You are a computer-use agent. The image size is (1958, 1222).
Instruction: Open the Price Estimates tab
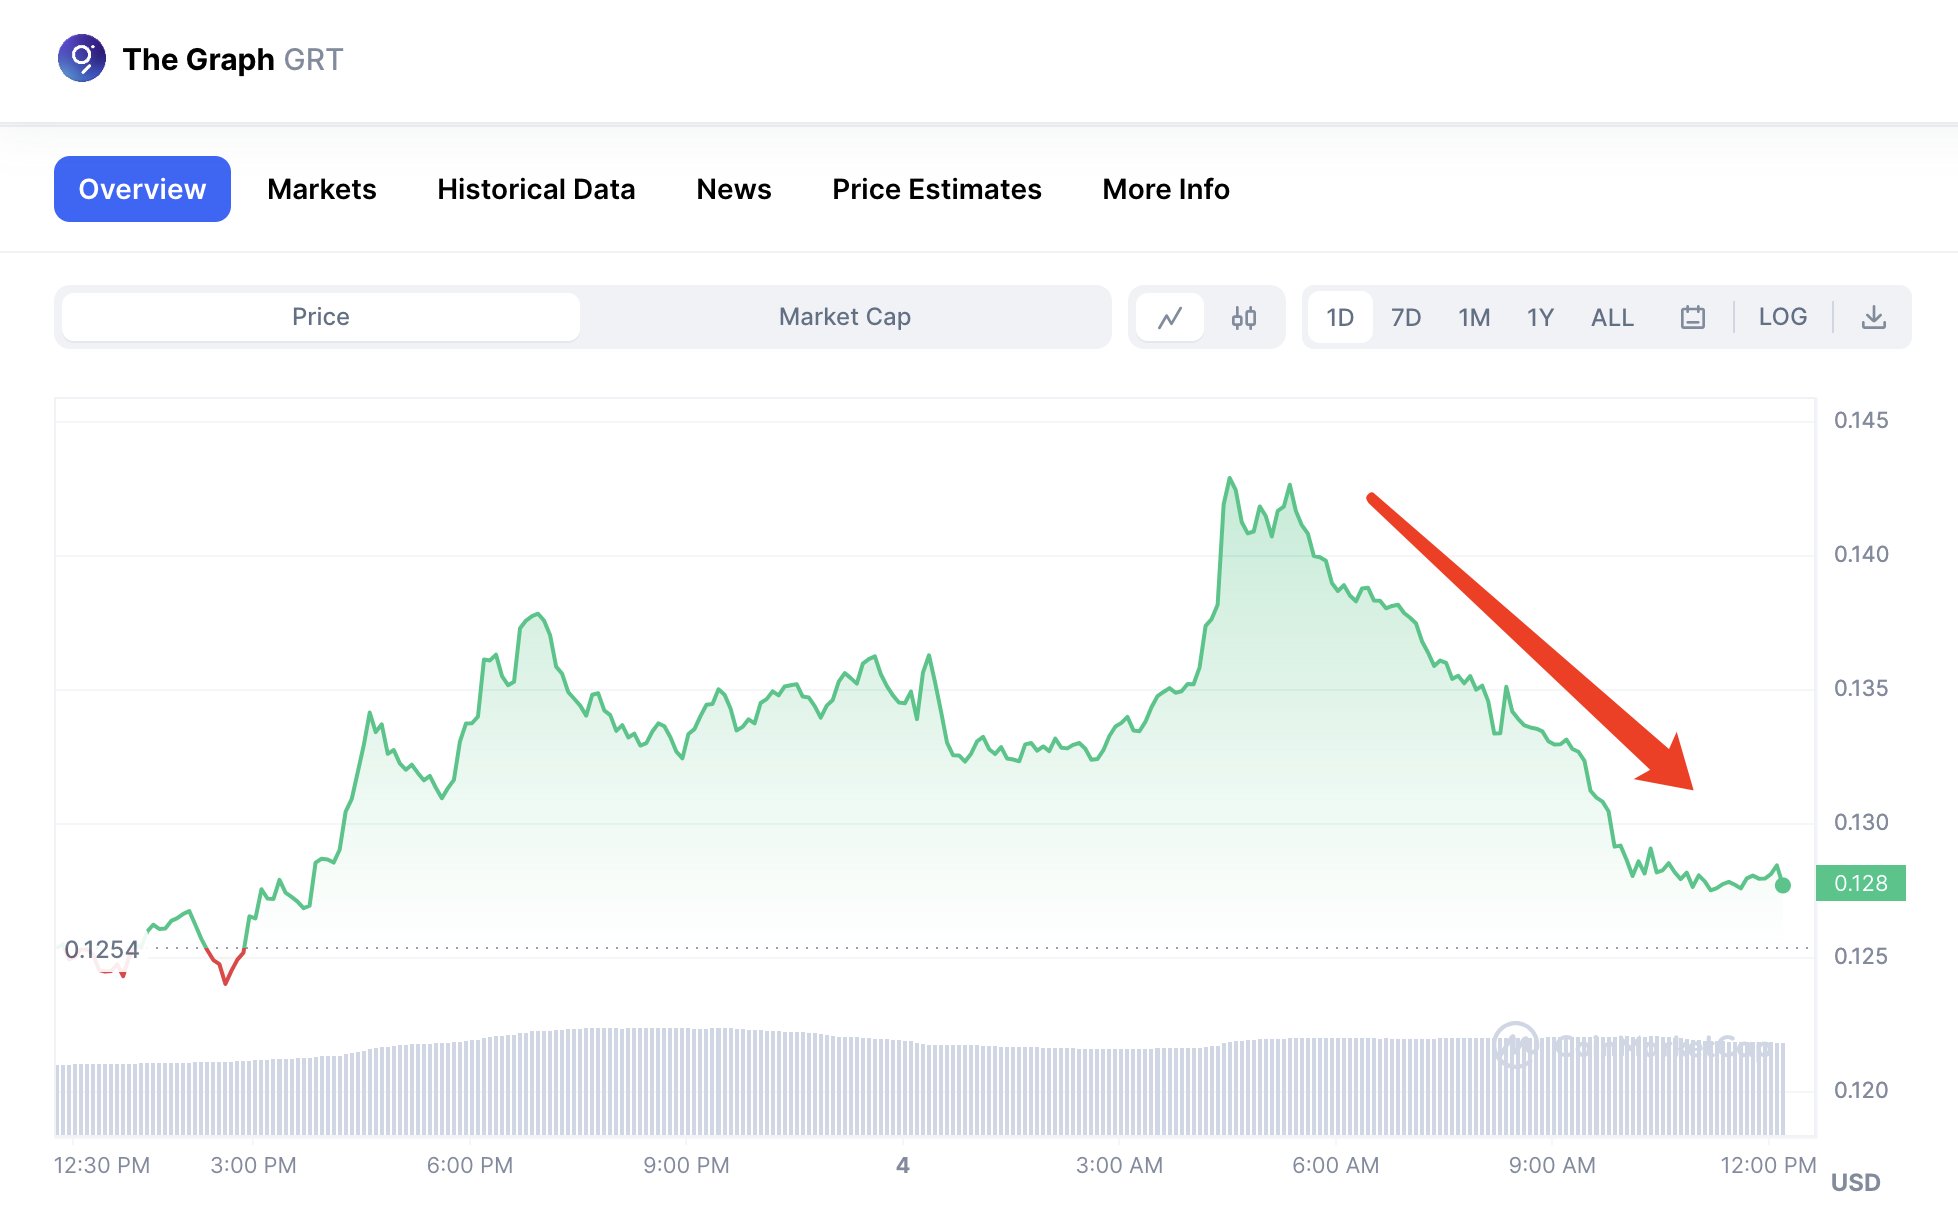pos(936,189)
